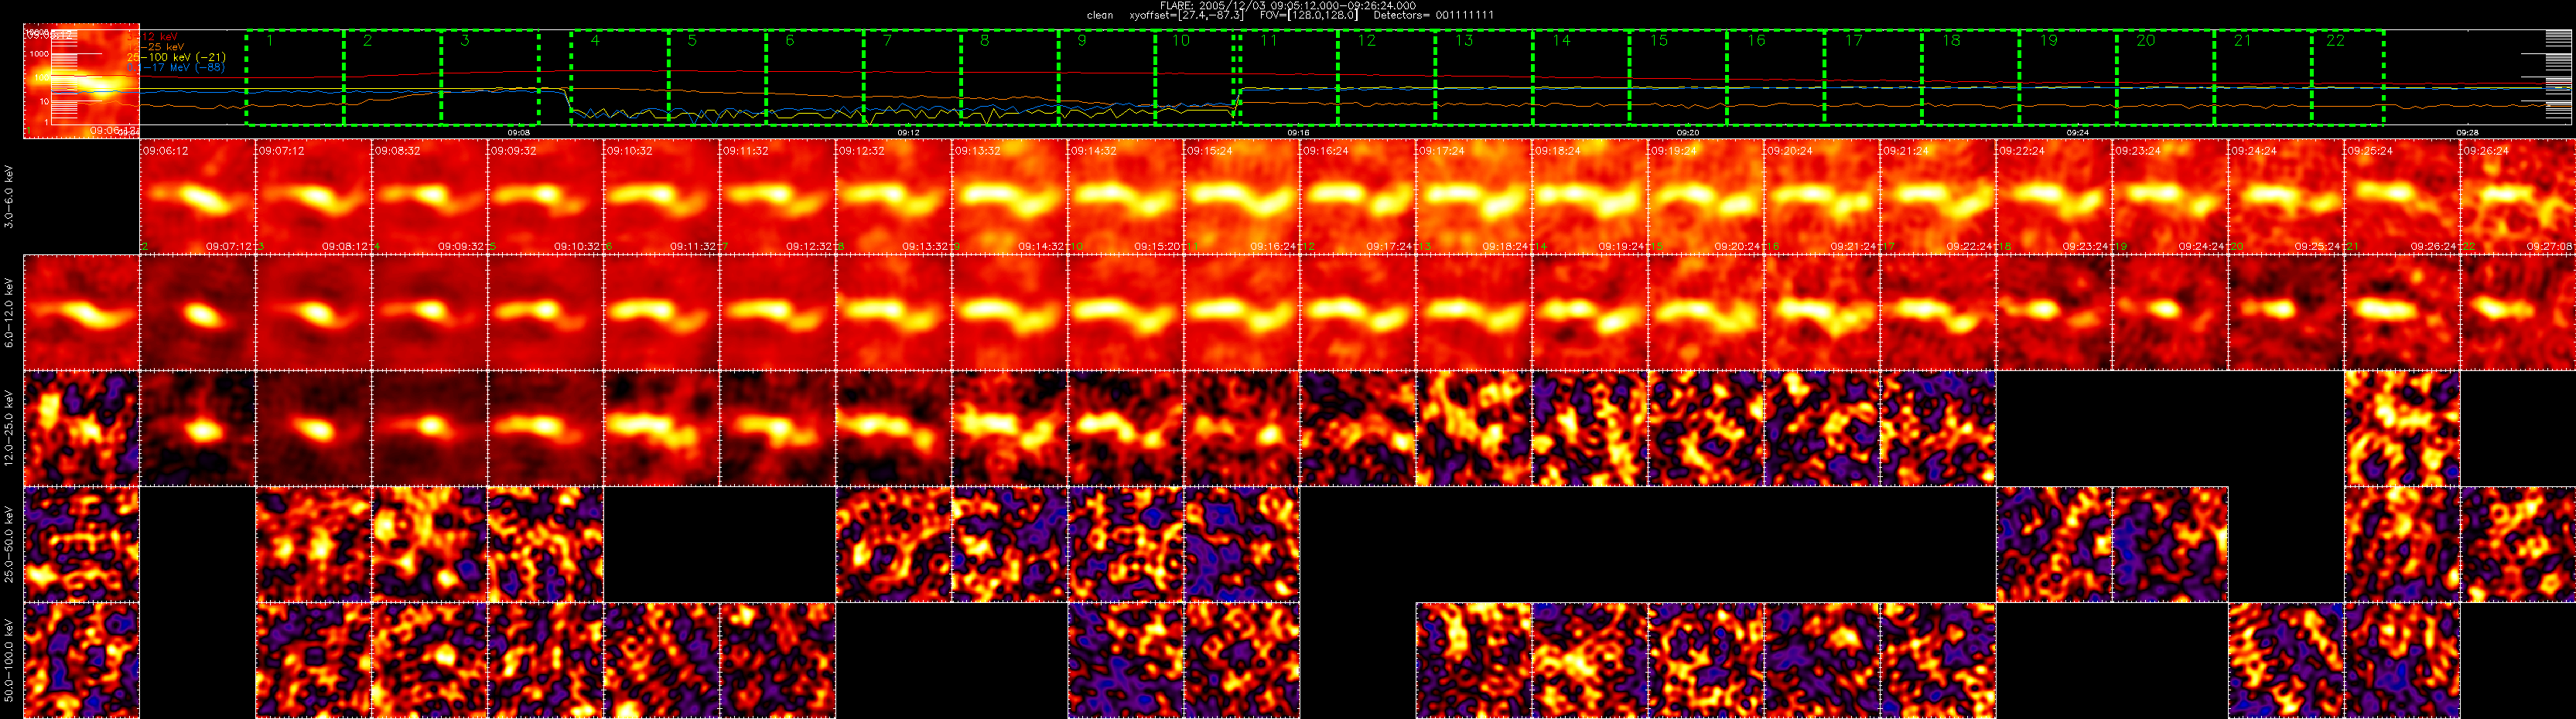Click the 09:12 time axis tick label
2576x719 pixels.
click(908, 132)
